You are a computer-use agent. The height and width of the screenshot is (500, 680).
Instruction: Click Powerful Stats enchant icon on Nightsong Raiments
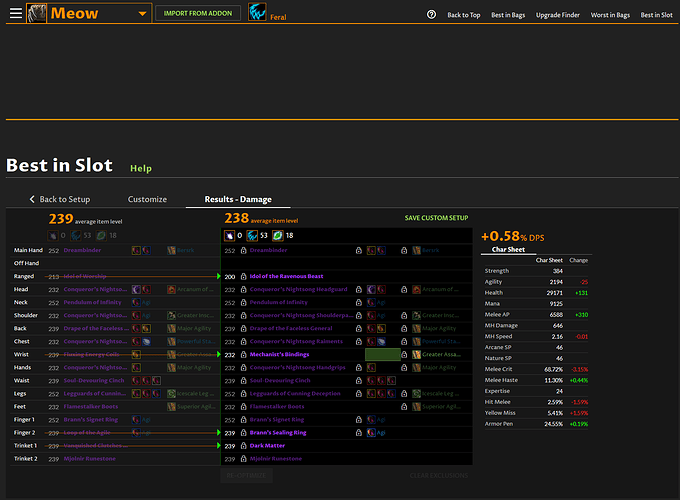[416, 341]
